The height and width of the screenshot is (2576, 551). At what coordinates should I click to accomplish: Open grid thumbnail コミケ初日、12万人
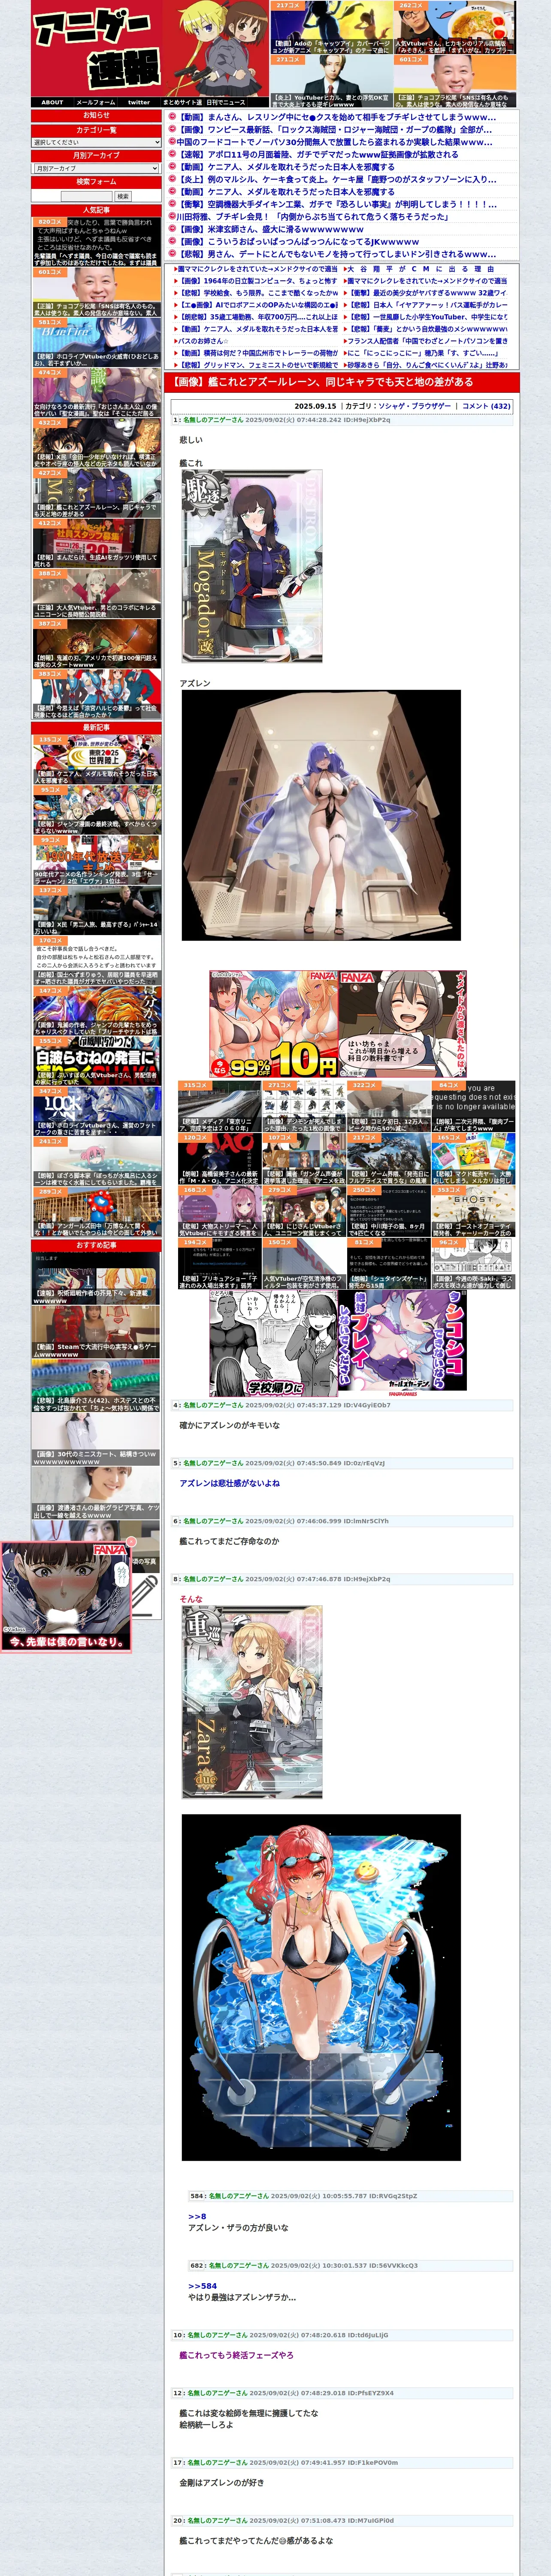[x=389, y=1106]
